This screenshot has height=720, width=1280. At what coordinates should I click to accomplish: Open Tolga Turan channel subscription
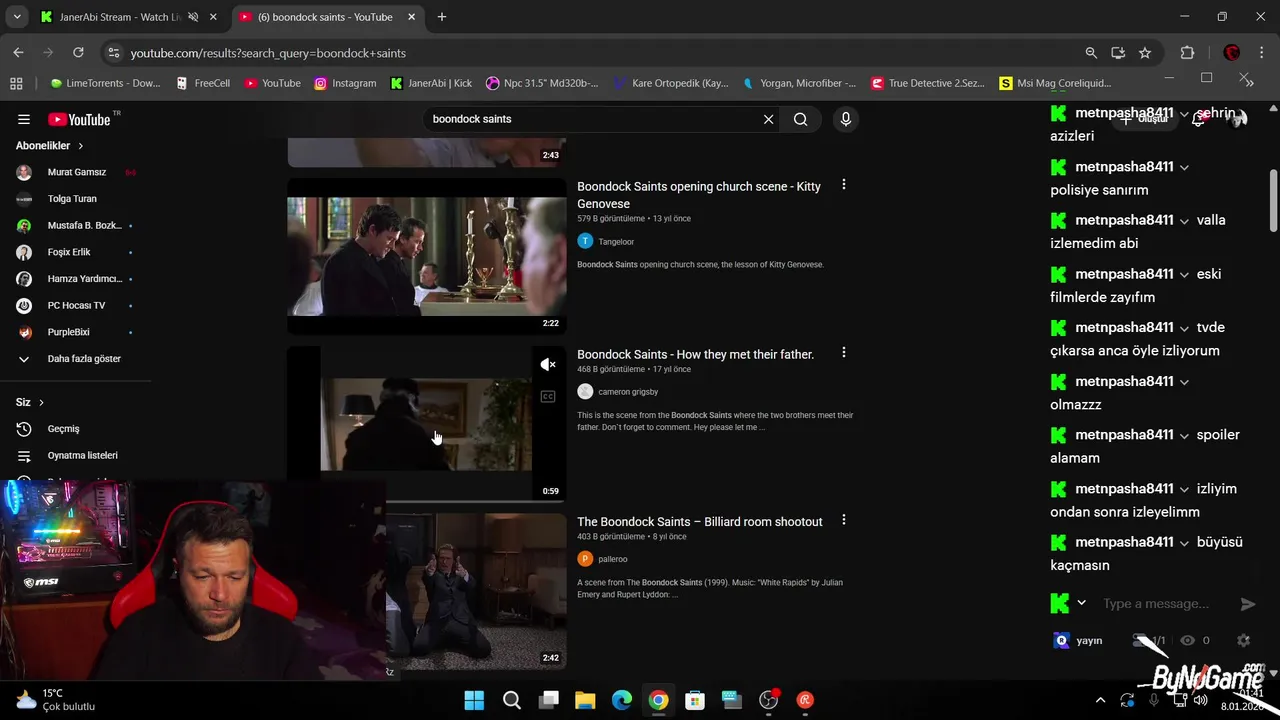point(72,199)
